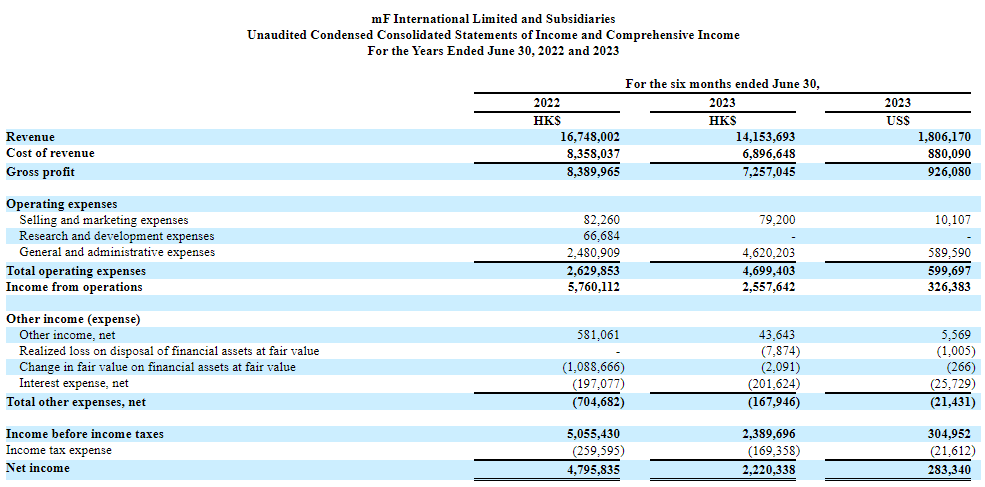Image resolution: width=985 pixels, height=487 pixels.
Task: Click the 'Cost of revenue' row label
Action: 50,153
